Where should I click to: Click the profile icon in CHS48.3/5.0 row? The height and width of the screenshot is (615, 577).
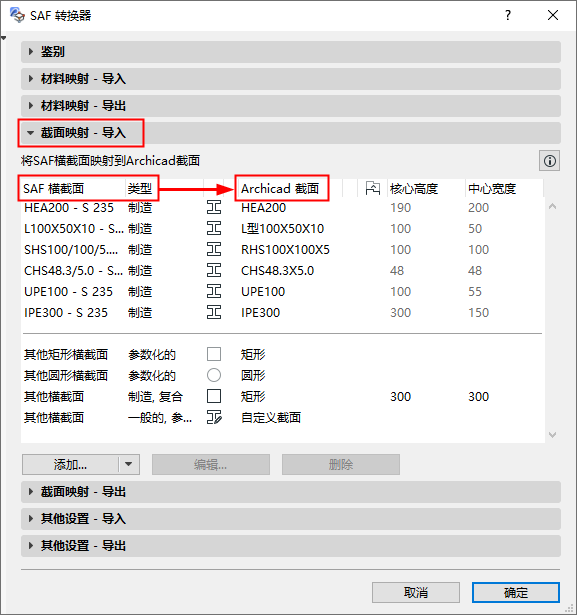pyautogui.click(x=214, y=271)
